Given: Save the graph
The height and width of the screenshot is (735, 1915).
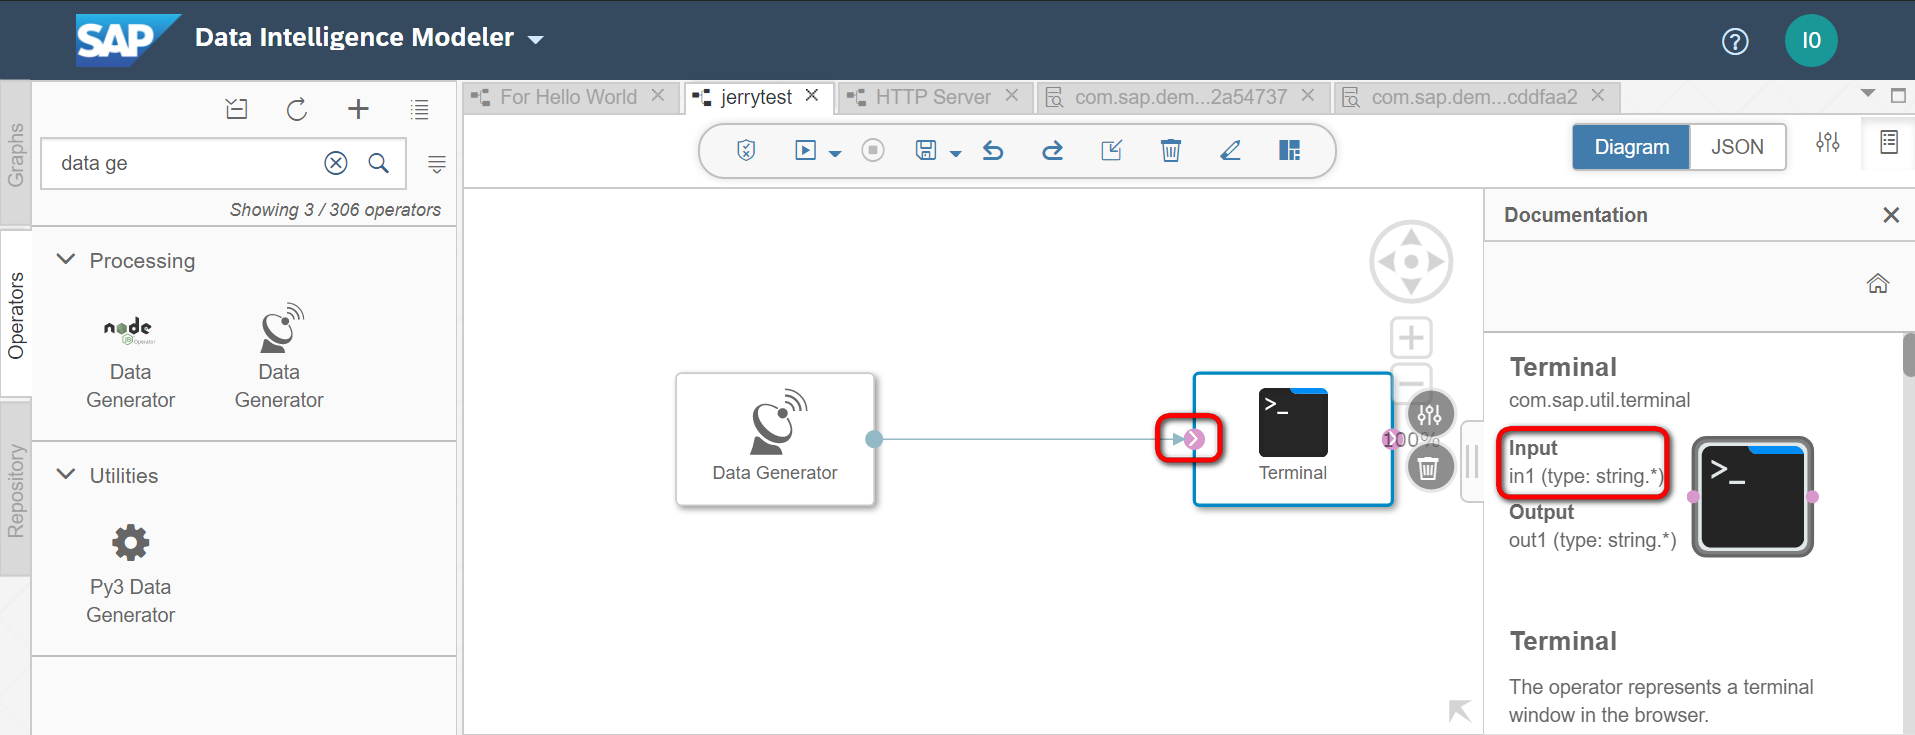Looking at the screenshot, I should point(926,150).
